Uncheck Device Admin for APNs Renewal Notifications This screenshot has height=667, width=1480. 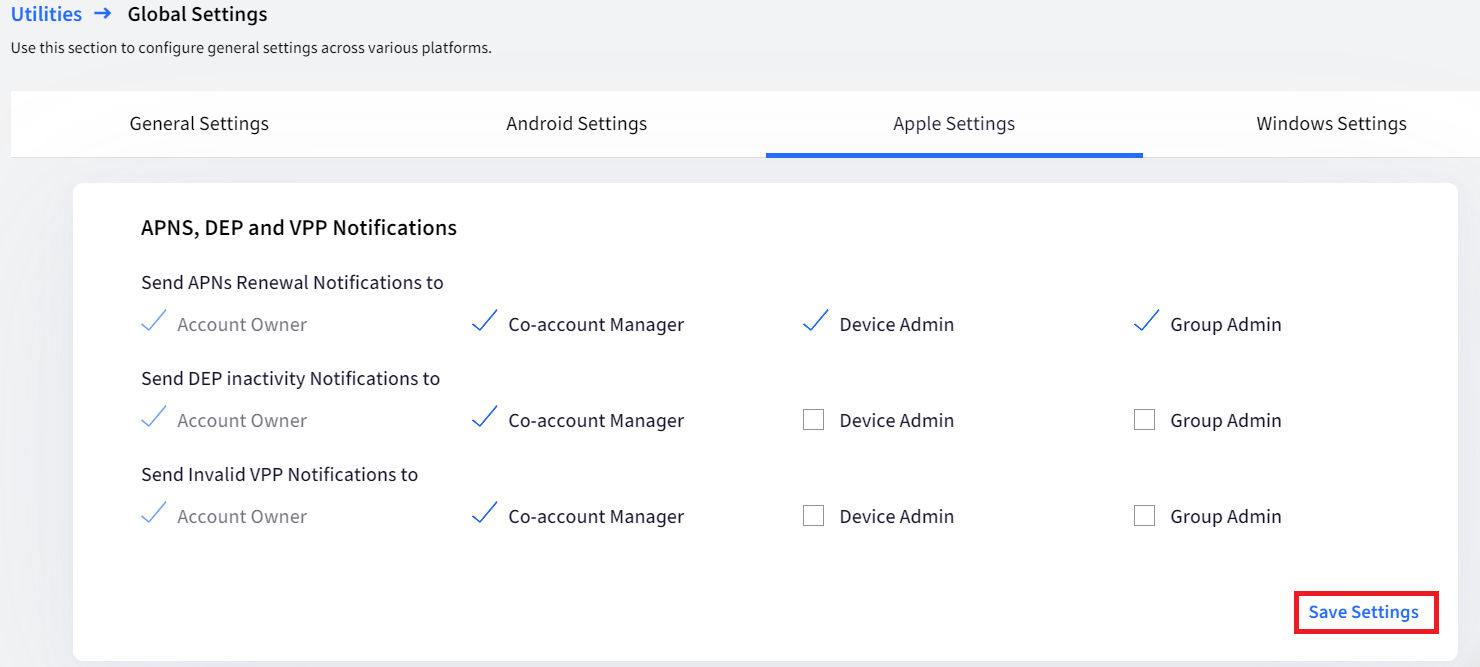coord(815,322)
